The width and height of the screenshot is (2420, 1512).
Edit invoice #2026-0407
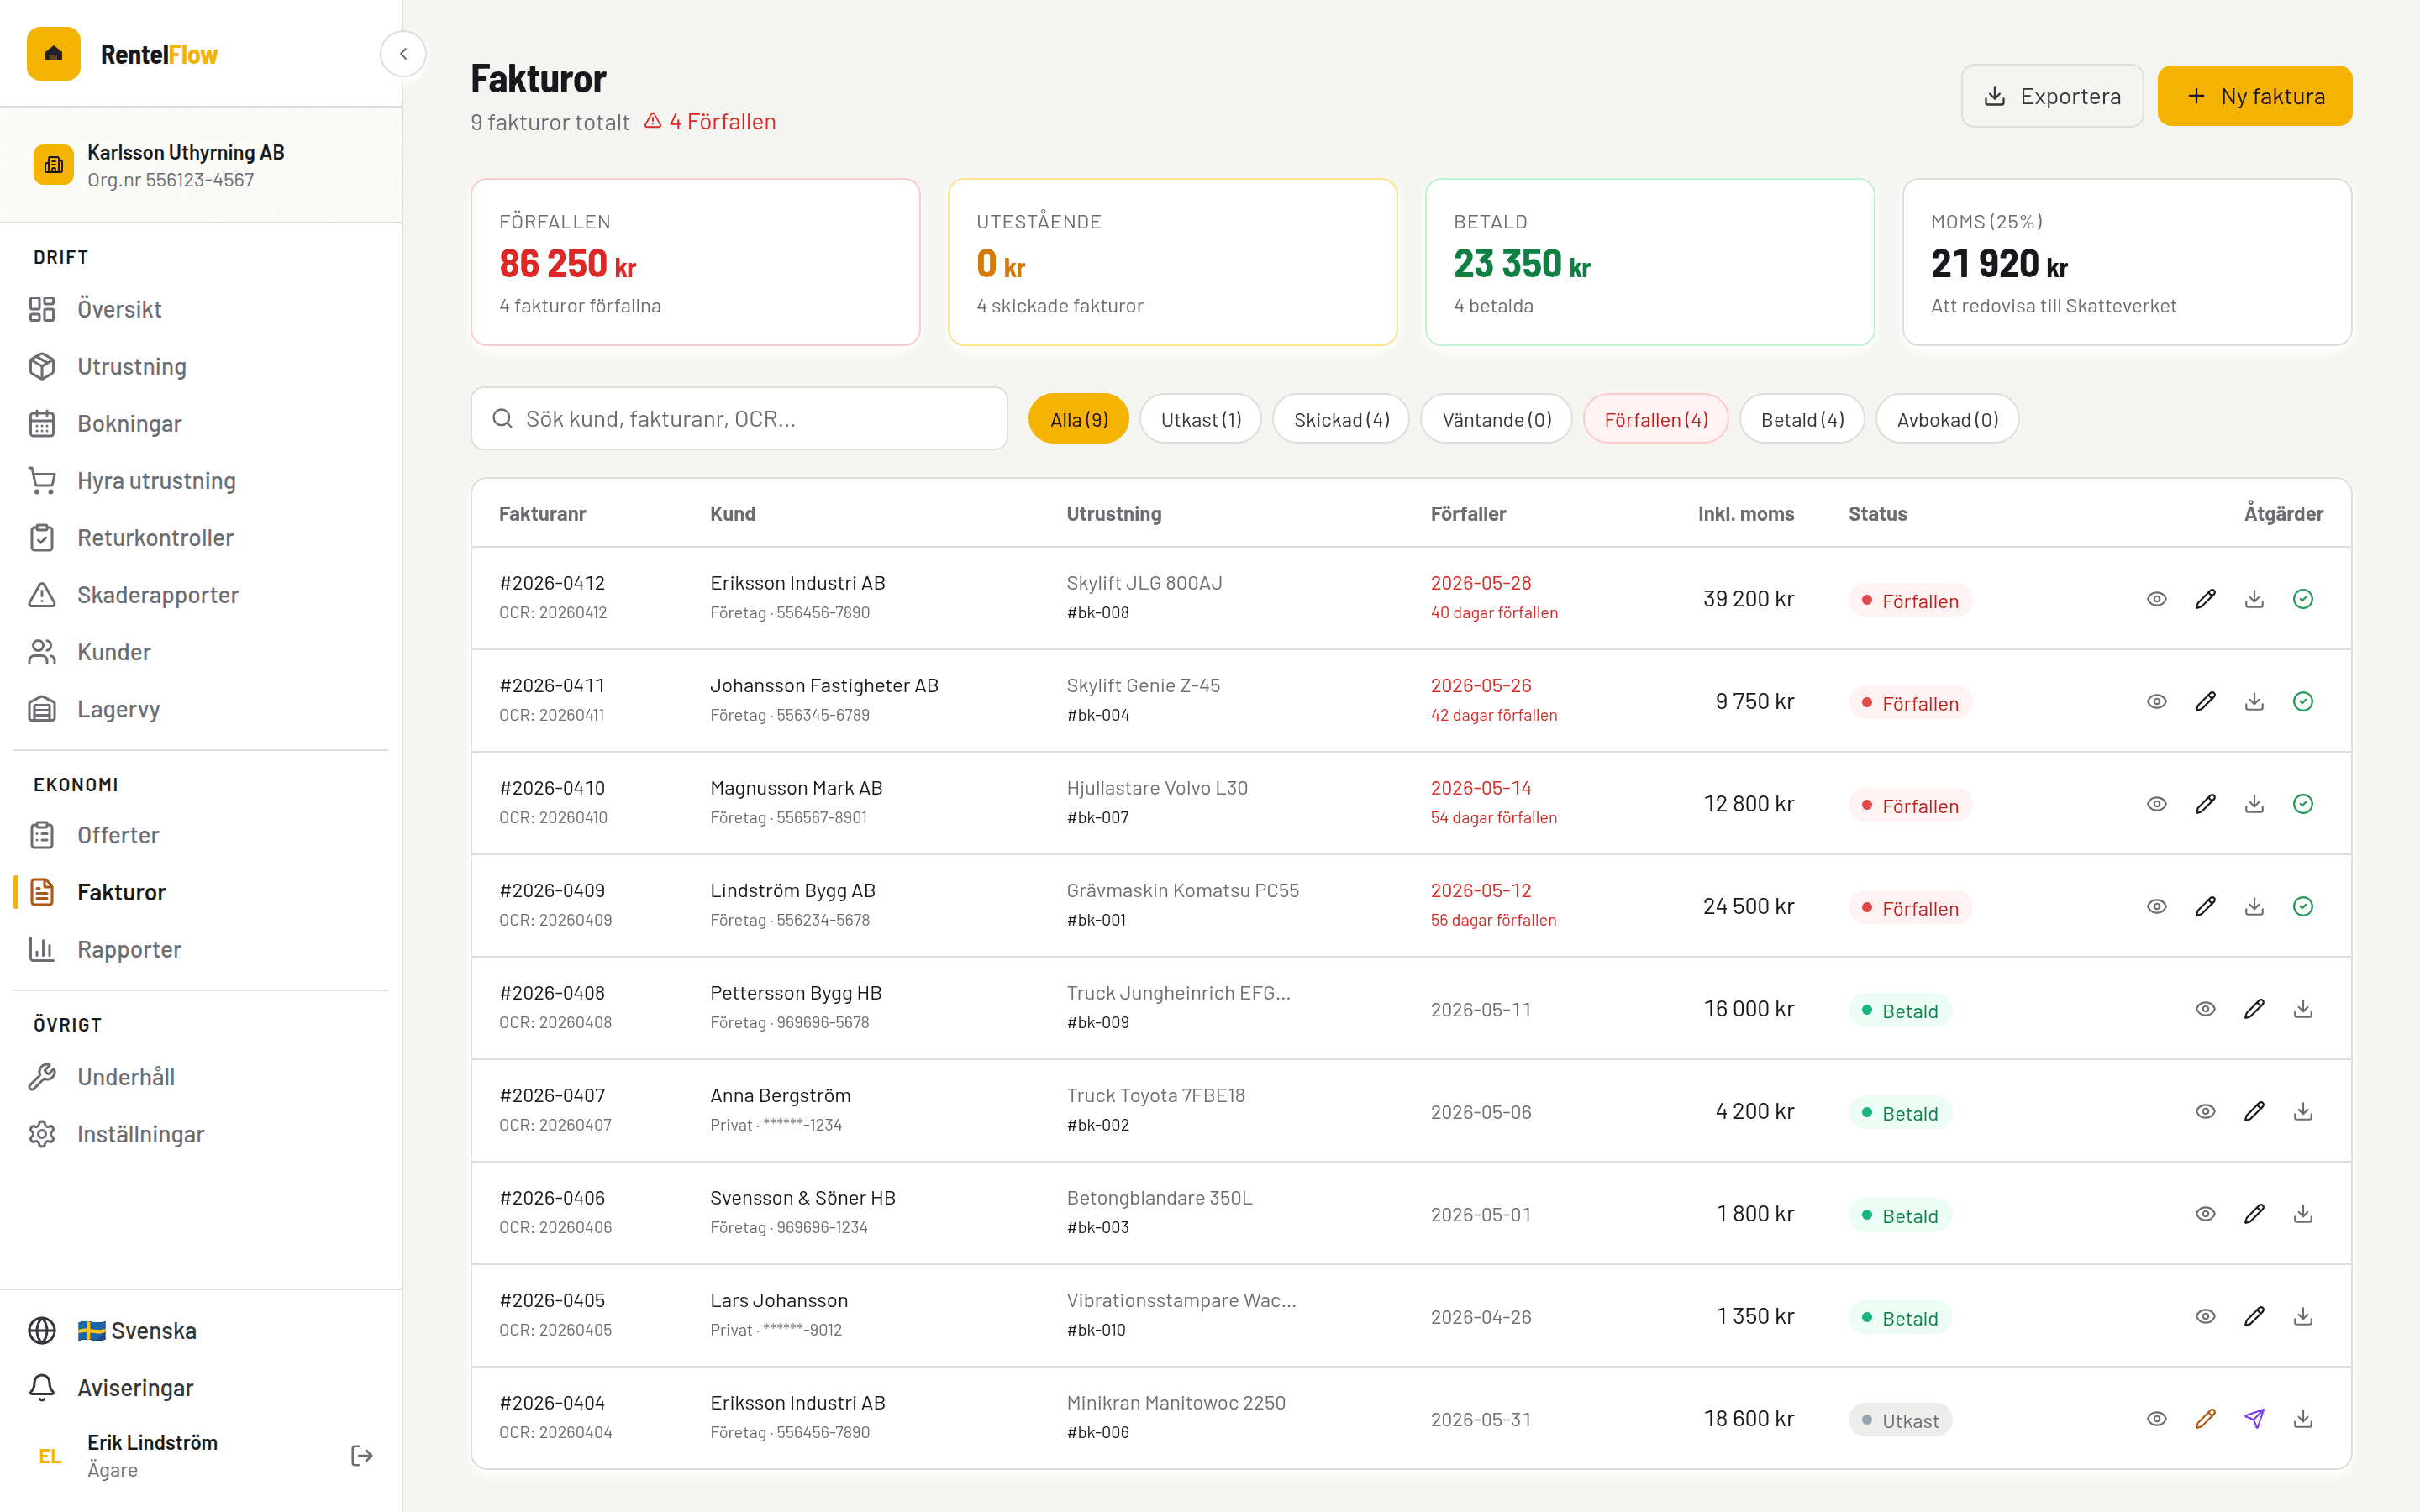(2254, 1111)
